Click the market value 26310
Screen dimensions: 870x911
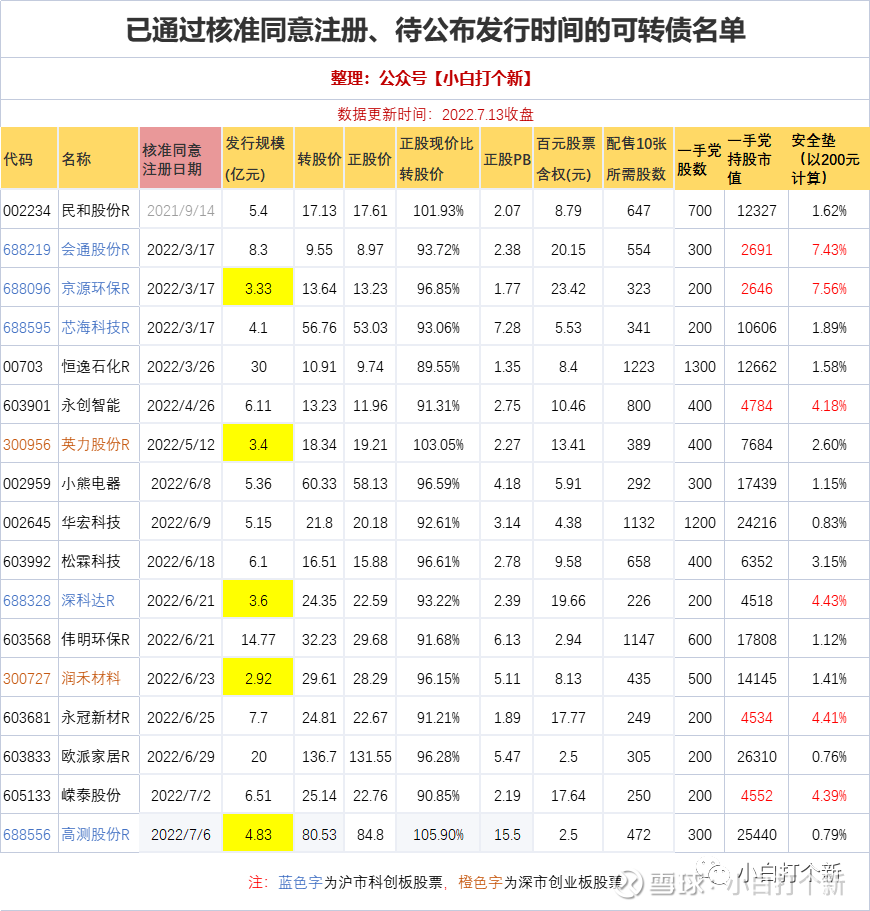tap(757, 756)
